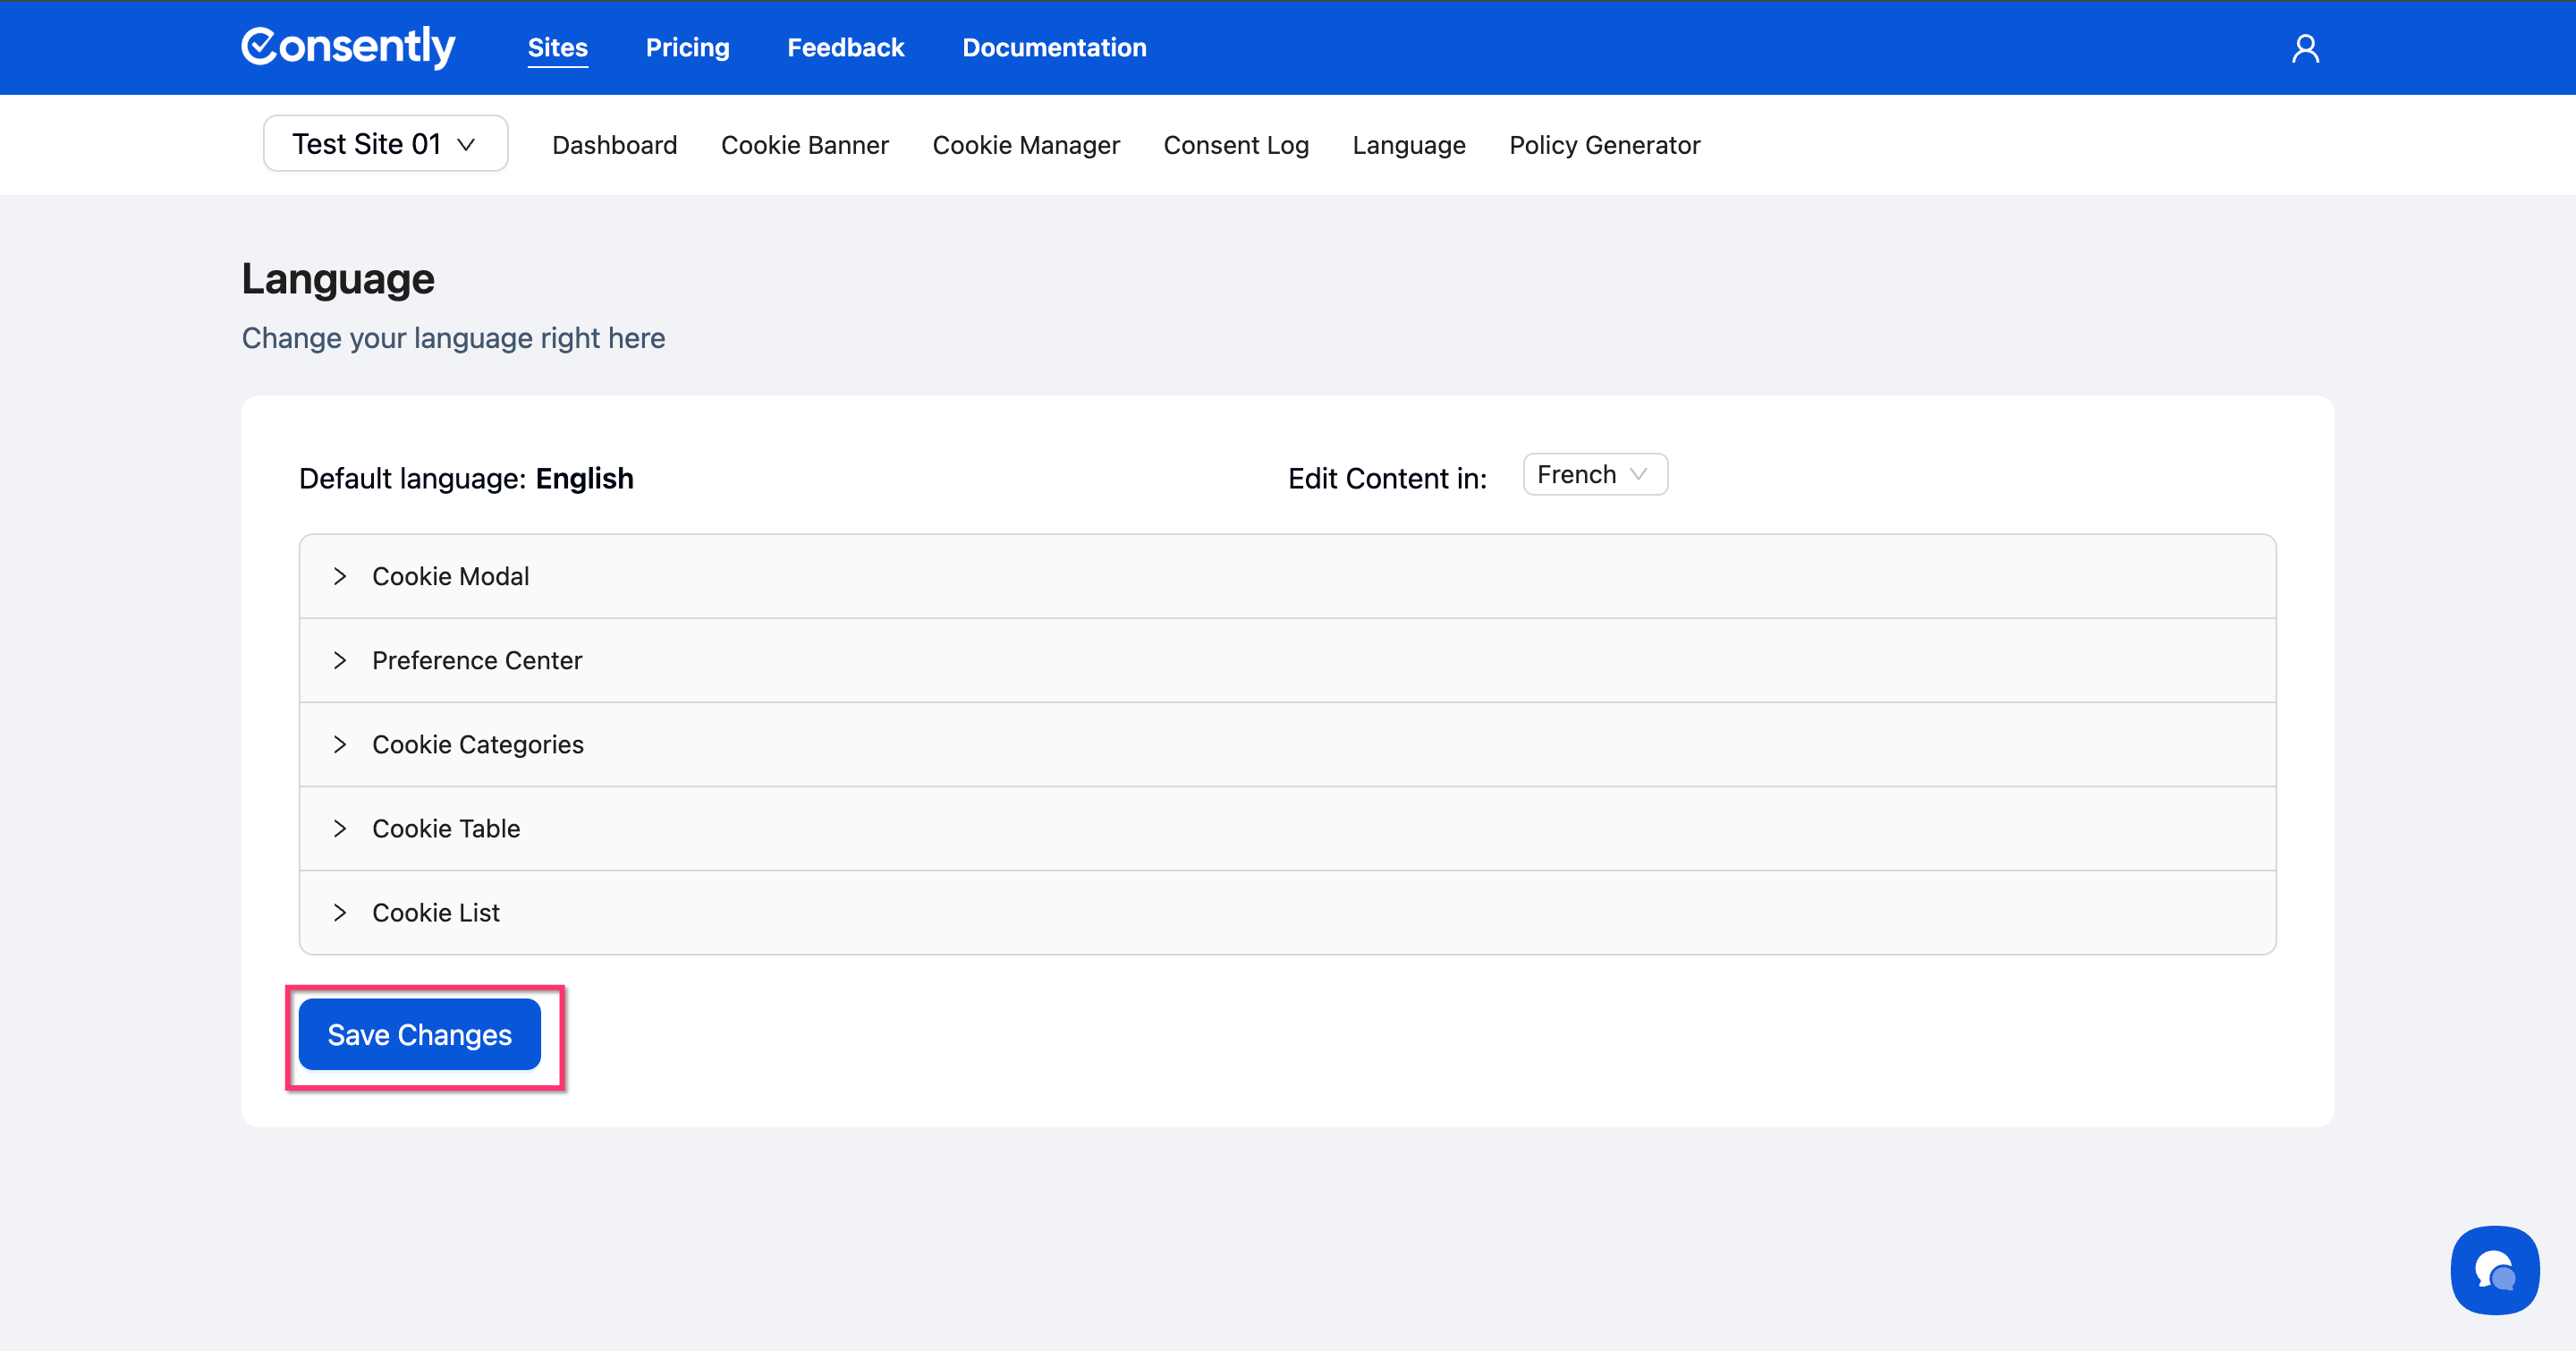The height and width of the screenshot is (1351, 2576).
Task: Open the Documentation link
Action: [1054, 47]
